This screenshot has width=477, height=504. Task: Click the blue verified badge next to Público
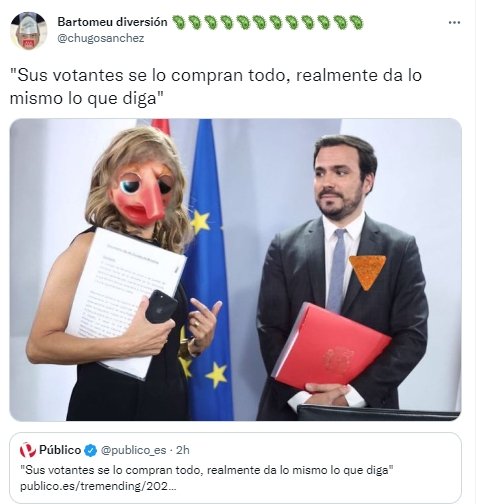[x=90, y=450]
